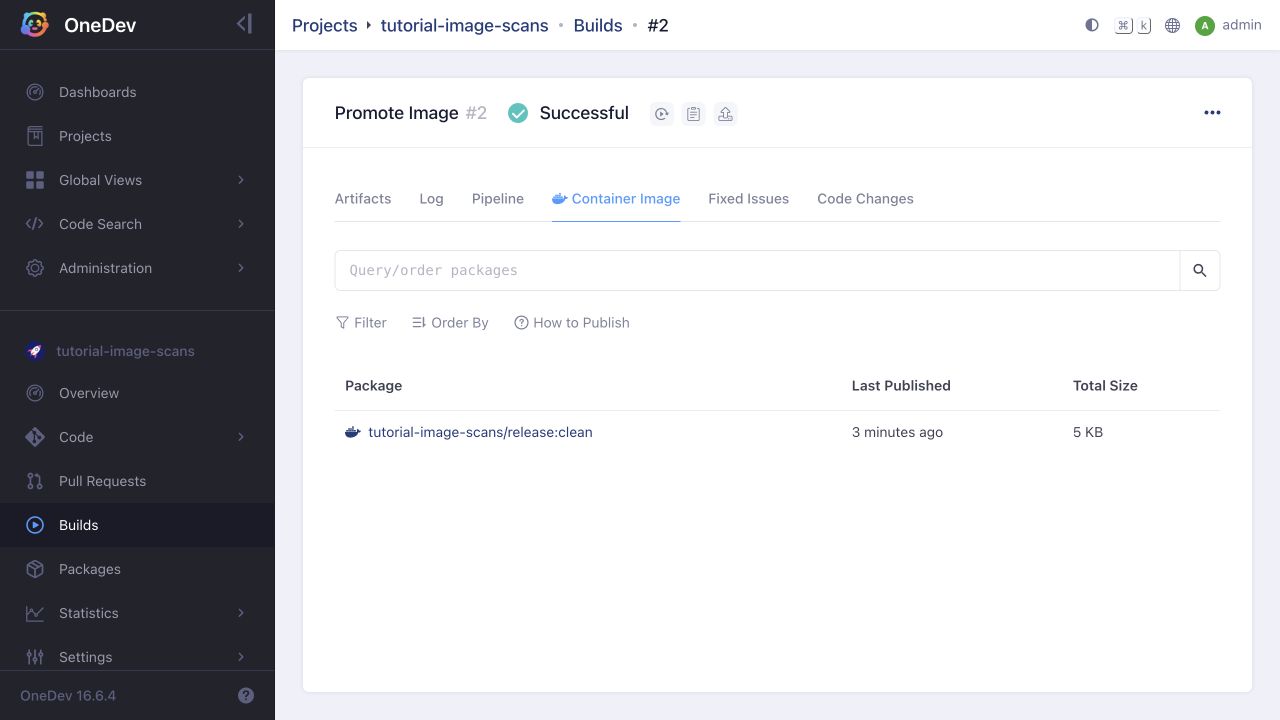Click the OneDev 16.6.4 version text
The width and height of the screenshot is (1280, 720).
(x=68, y=696)
